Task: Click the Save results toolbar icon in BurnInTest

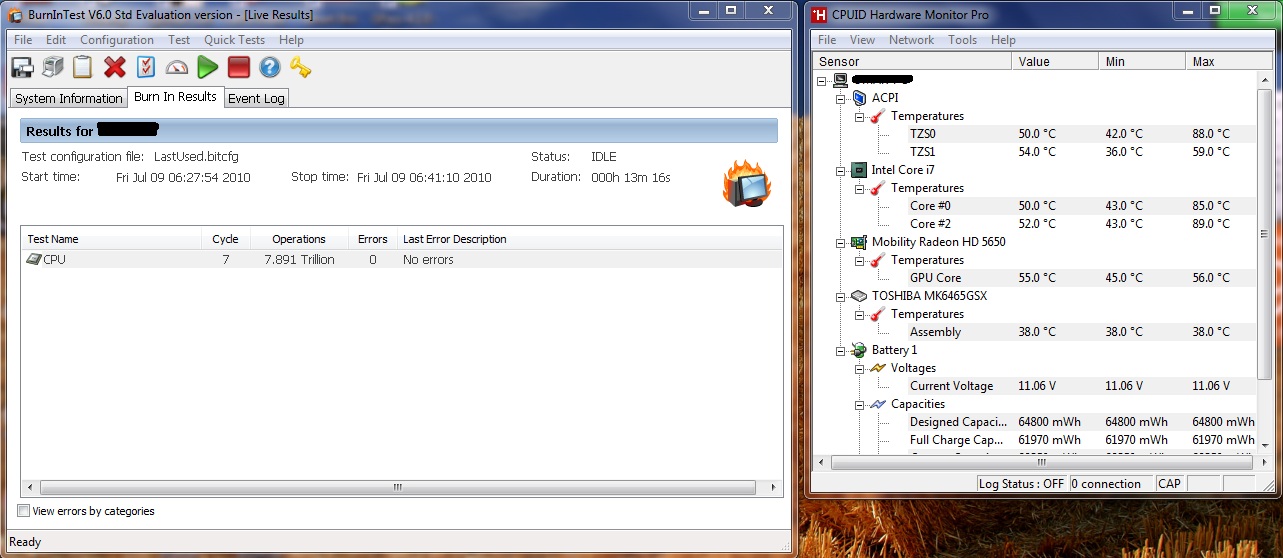Action: click(22, 67)
